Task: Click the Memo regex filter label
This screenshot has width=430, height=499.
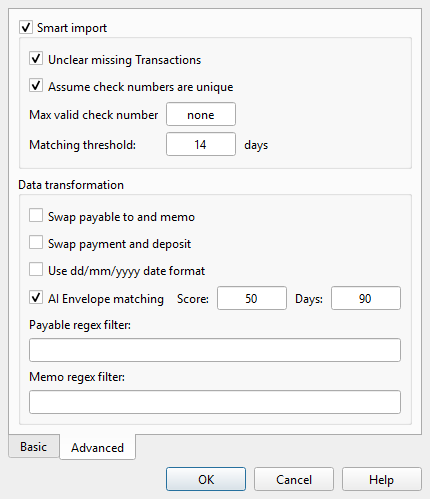Action: pyautogui.click(x=77, y=377)
